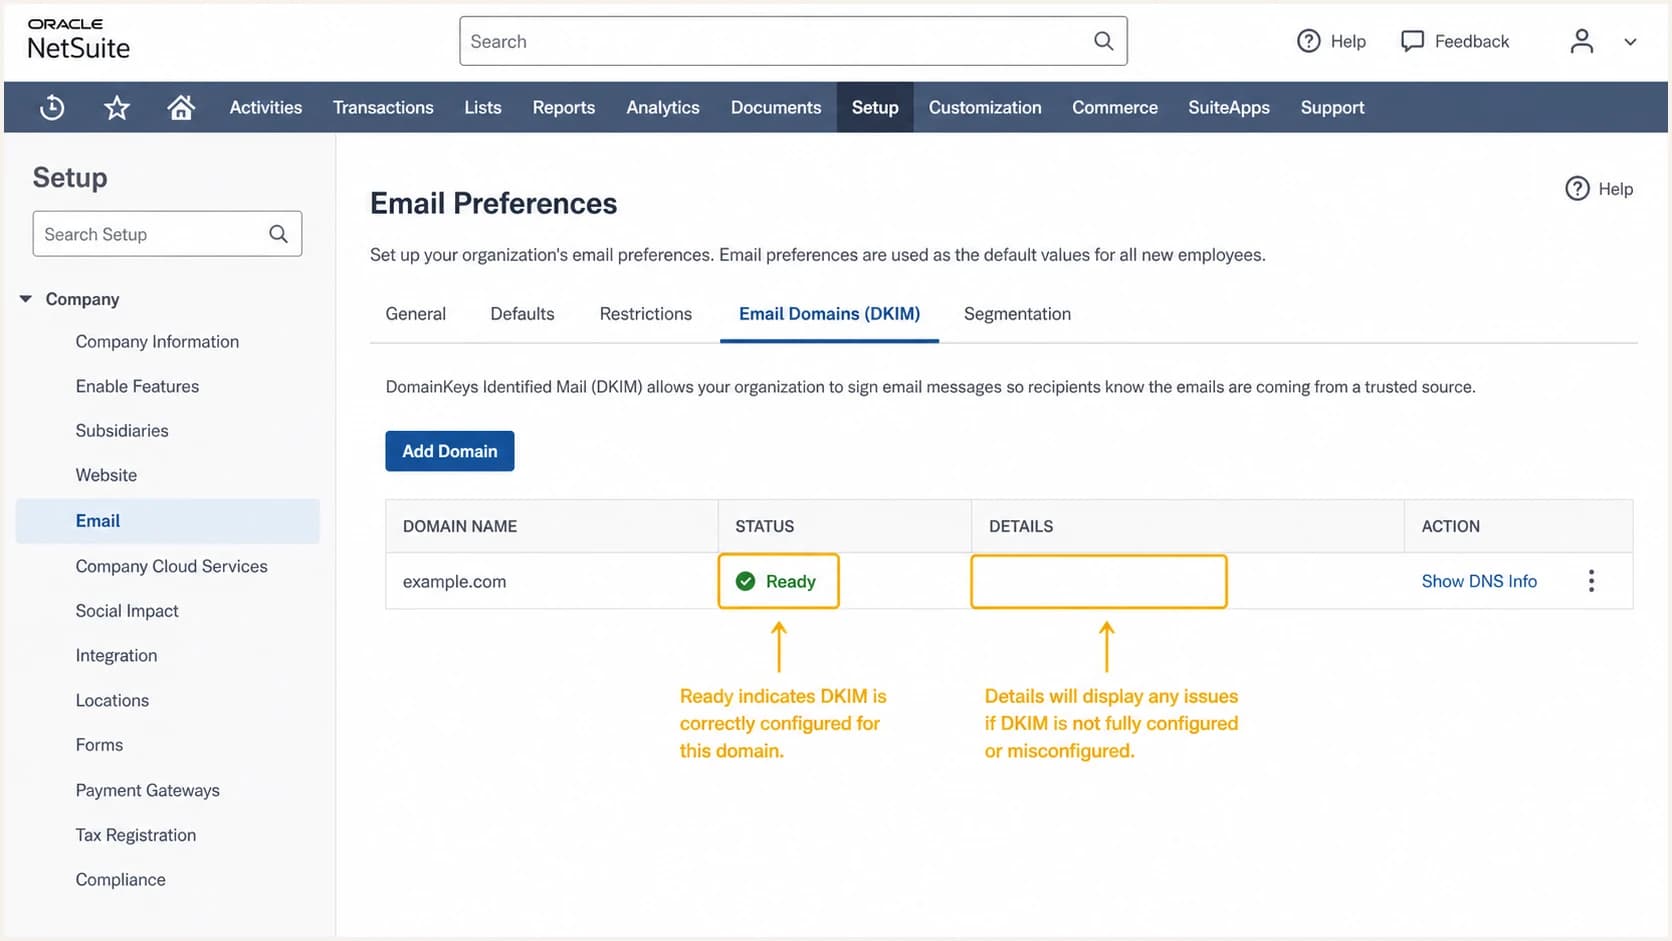
Task: Click the Add Domain button
Action: (x=450, y=451)
